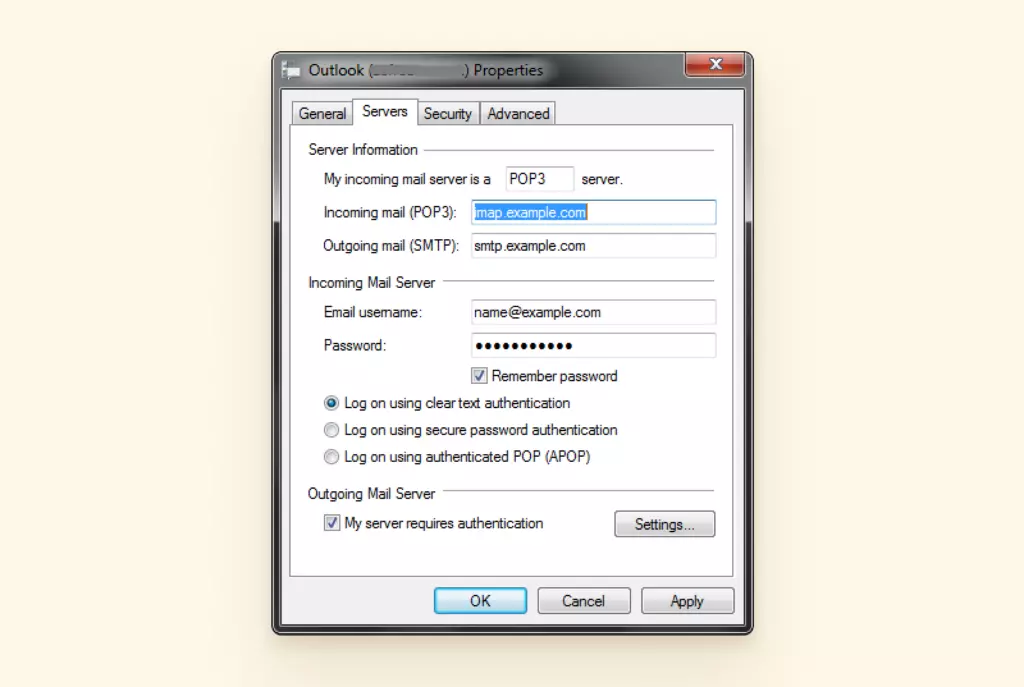Click the Outgoing Mail Server section label

point(371,494)
